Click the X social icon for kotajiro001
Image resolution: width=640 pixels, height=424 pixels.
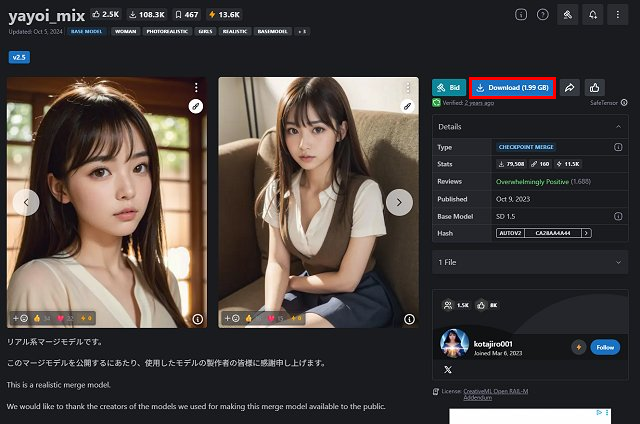[447, 370]
